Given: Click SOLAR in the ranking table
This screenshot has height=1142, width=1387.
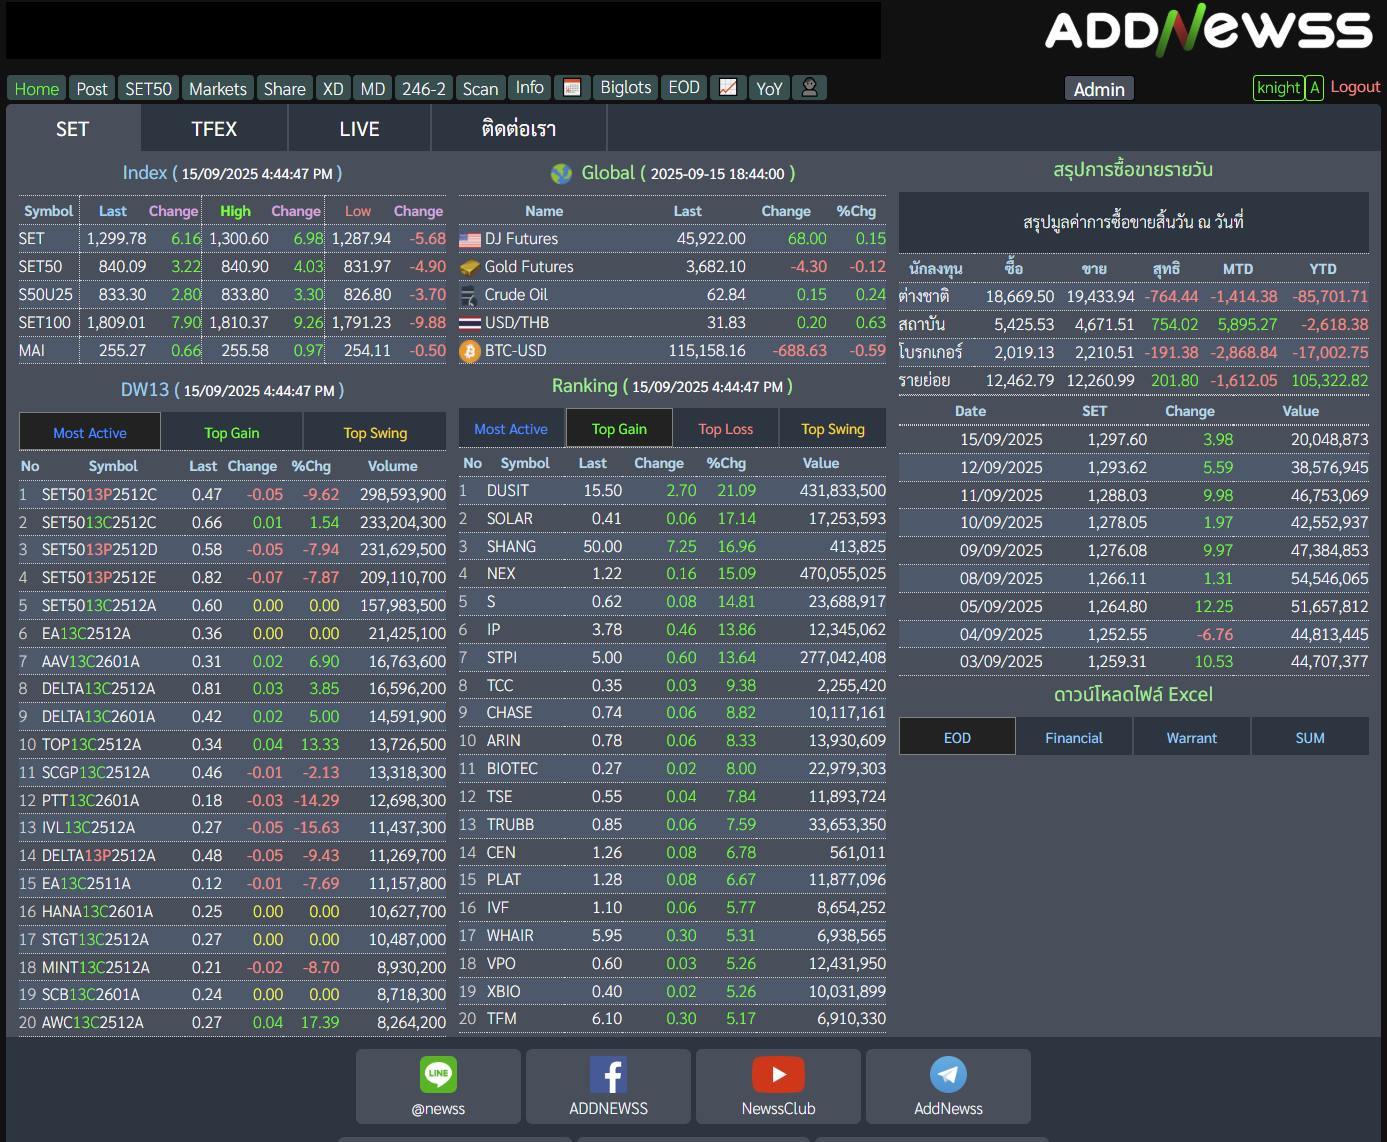Looking at the screenshot, I should click(x=510, y=519).
